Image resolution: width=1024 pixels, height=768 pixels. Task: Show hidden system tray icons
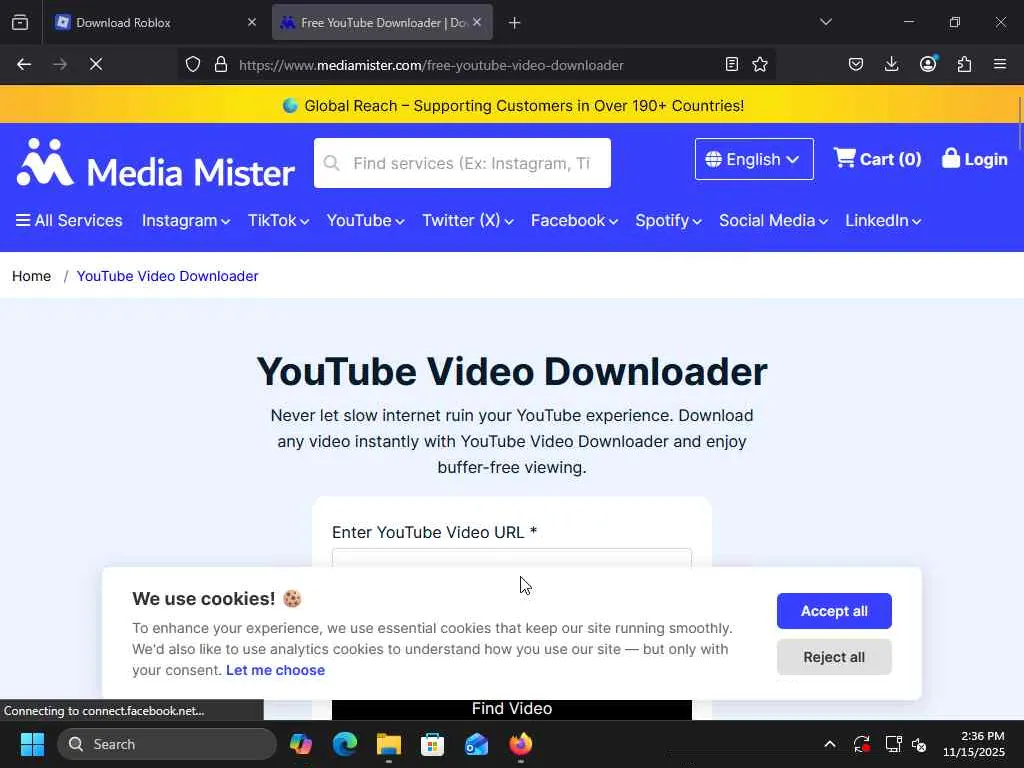pos(829,744)
